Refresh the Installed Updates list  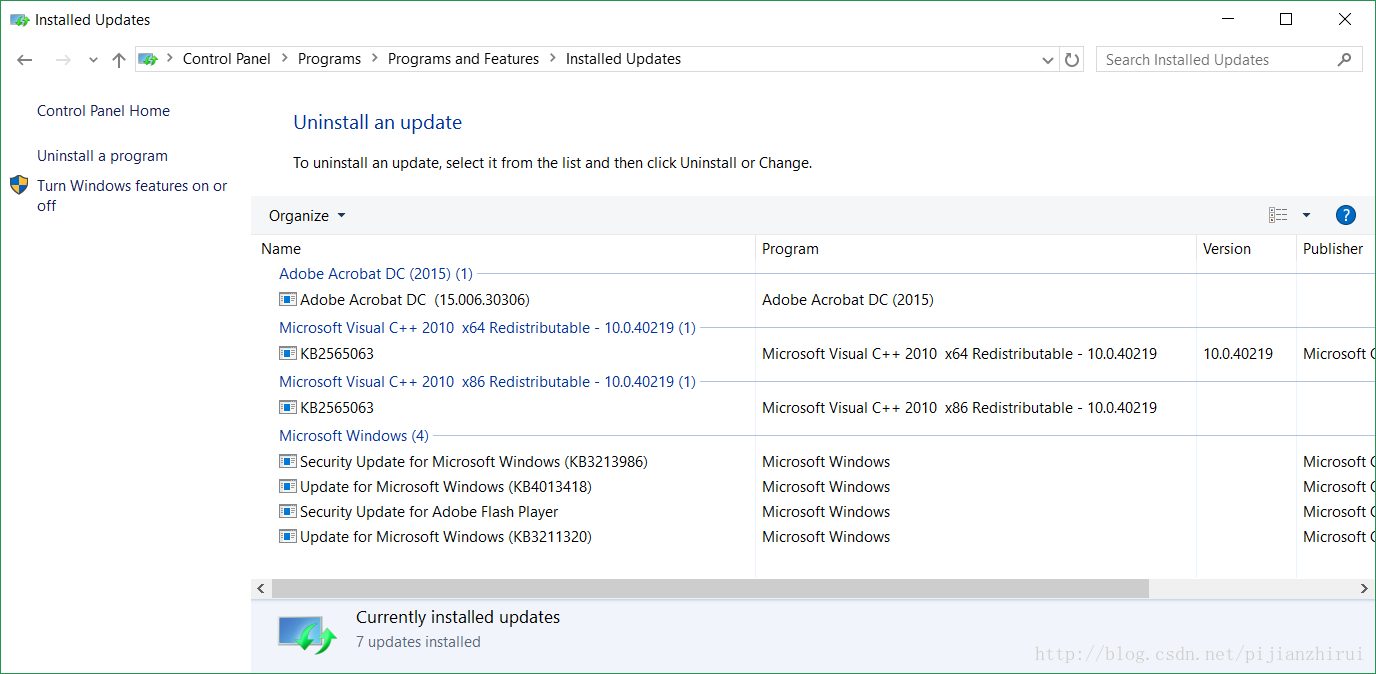[x=1072, y=60]
